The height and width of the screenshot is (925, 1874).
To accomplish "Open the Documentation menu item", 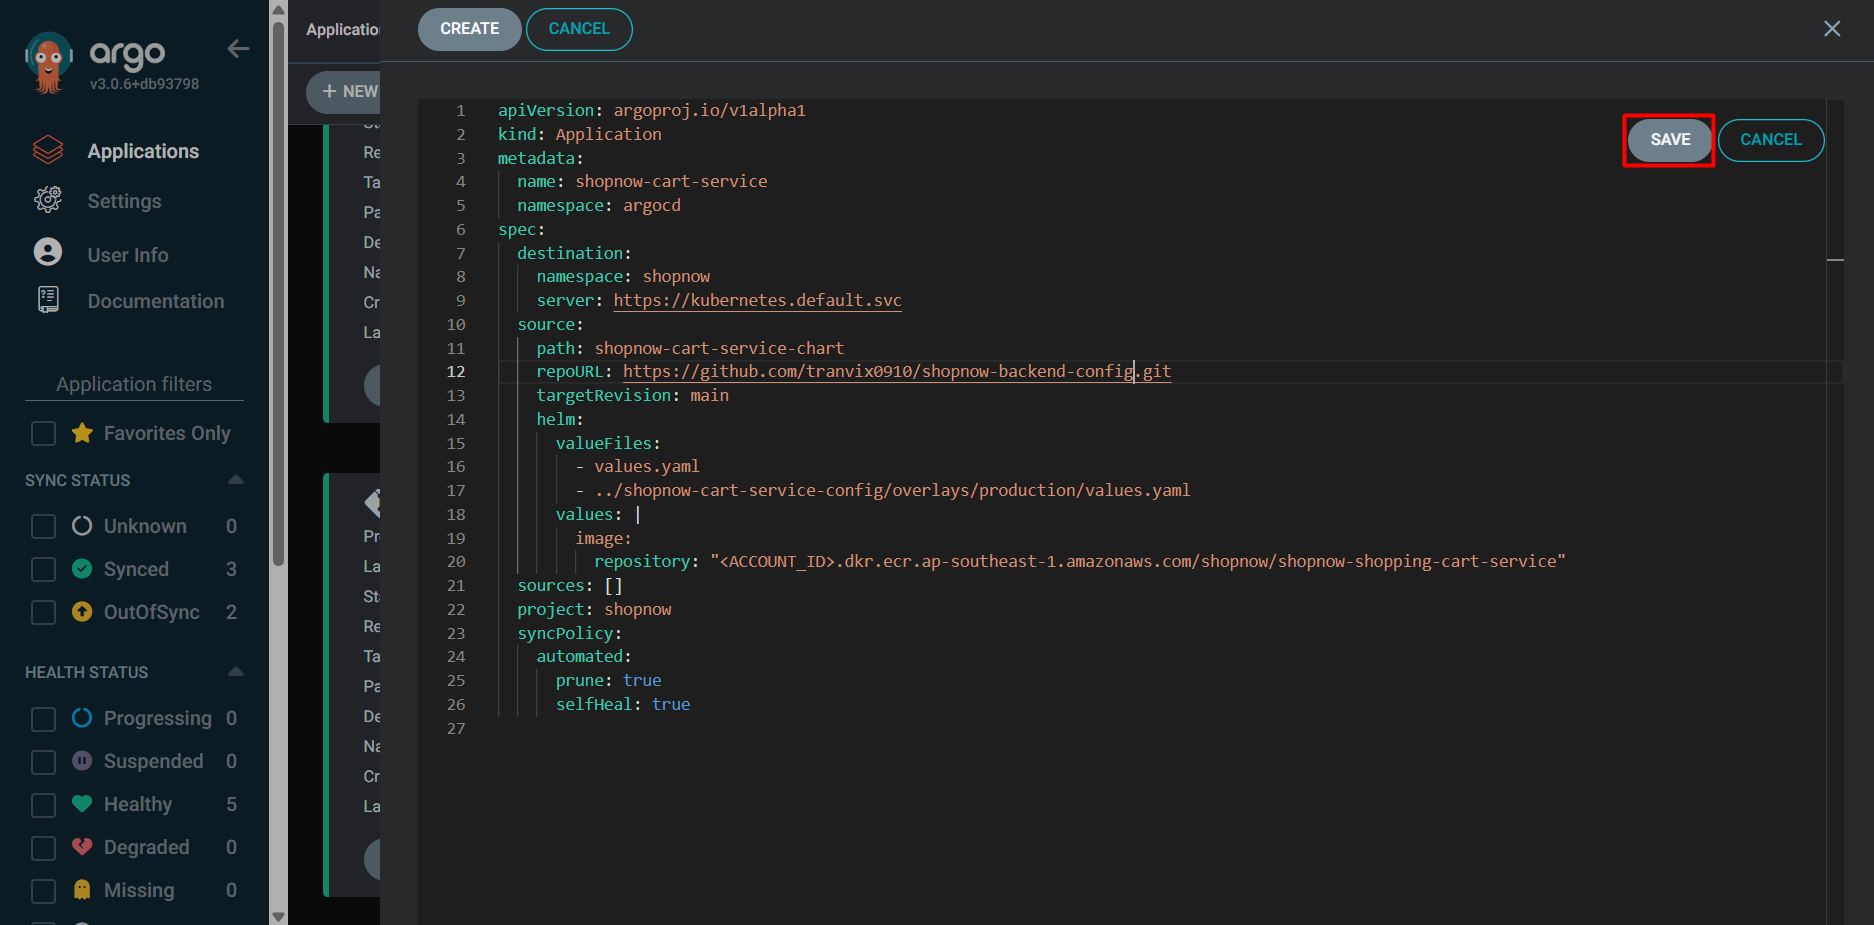I will [x=155, y=301].
